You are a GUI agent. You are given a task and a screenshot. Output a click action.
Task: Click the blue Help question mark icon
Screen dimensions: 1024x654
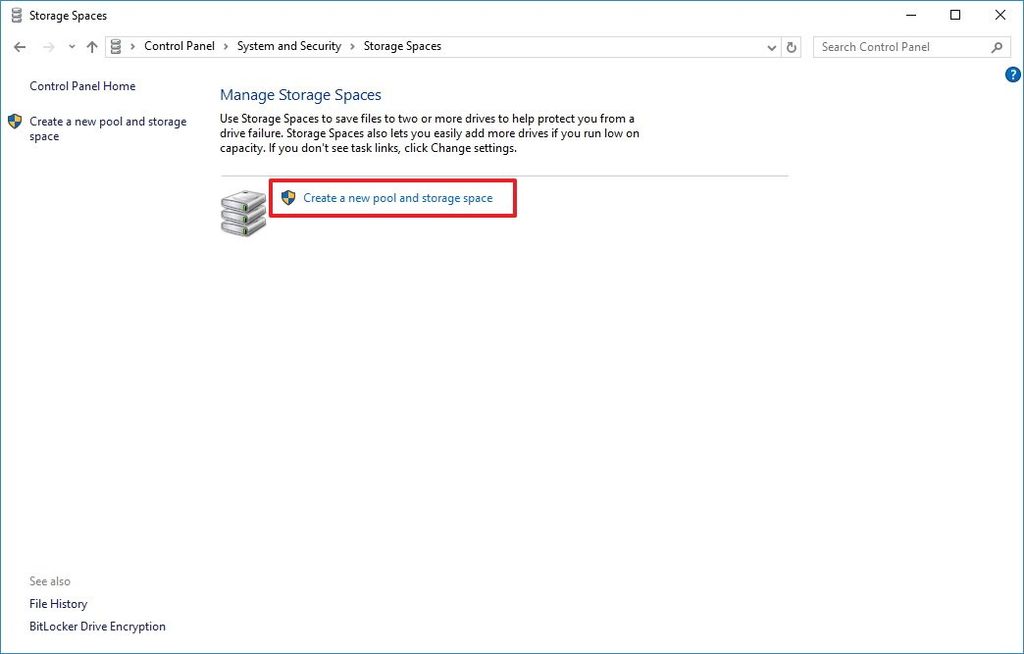(x=1012, y=74)
